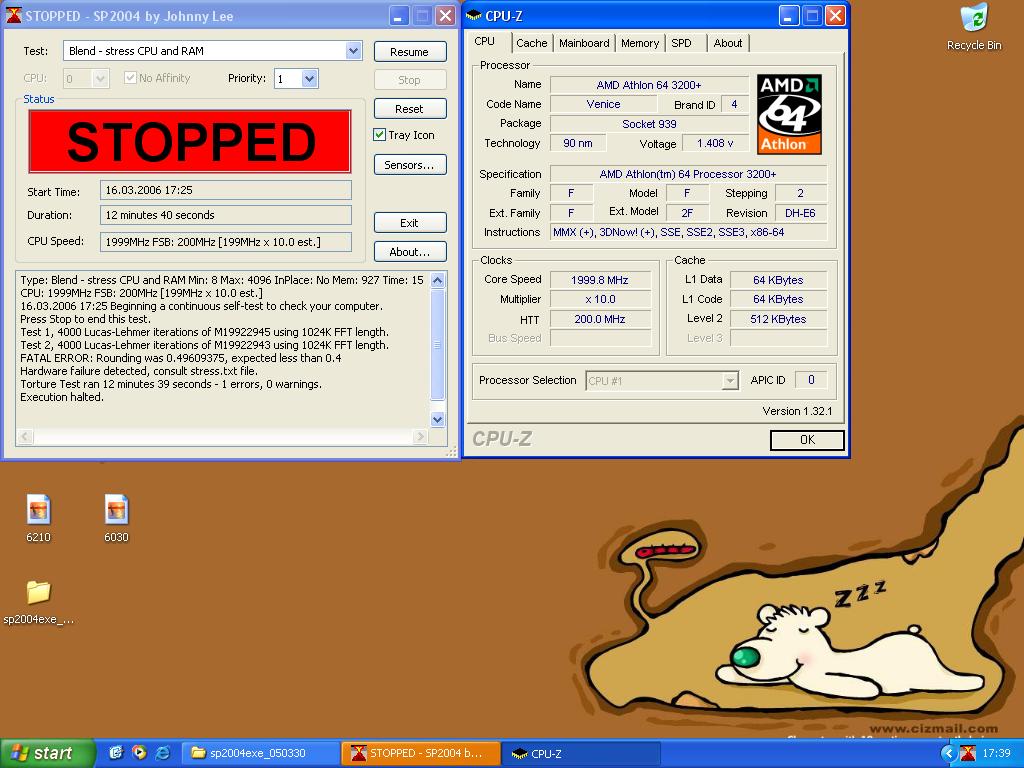Image resolution: width=1024 pixels, height=768 pixels.
Task: Click the Core Speed value 1999.8 MHz
Action: [x=600, y=280]
